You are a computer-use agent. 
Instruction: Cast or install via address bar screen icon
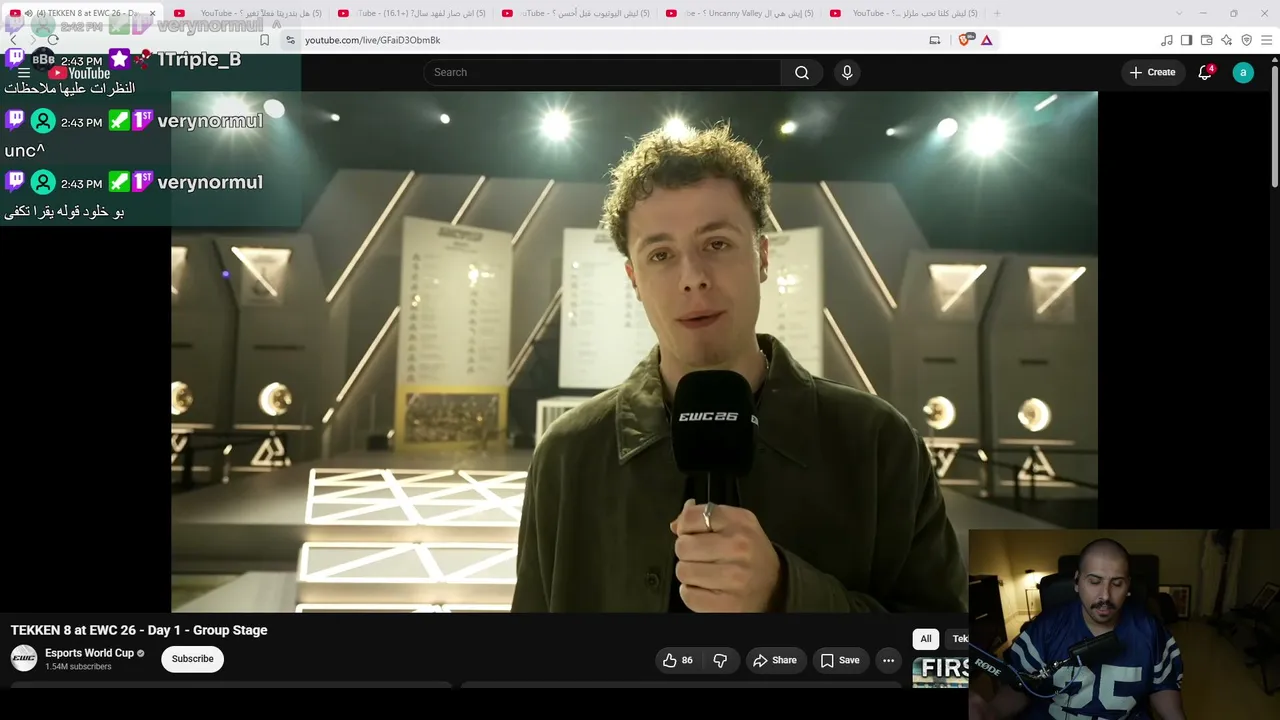[x=935, y=40]
